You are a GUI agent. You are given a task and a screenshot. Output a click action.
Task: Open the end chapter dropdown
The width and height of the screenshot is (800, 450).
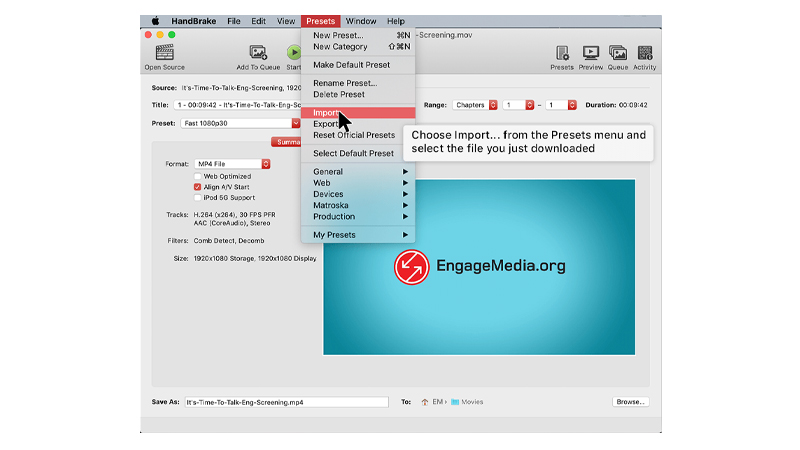pyautogui.click(x=561, y=105)
